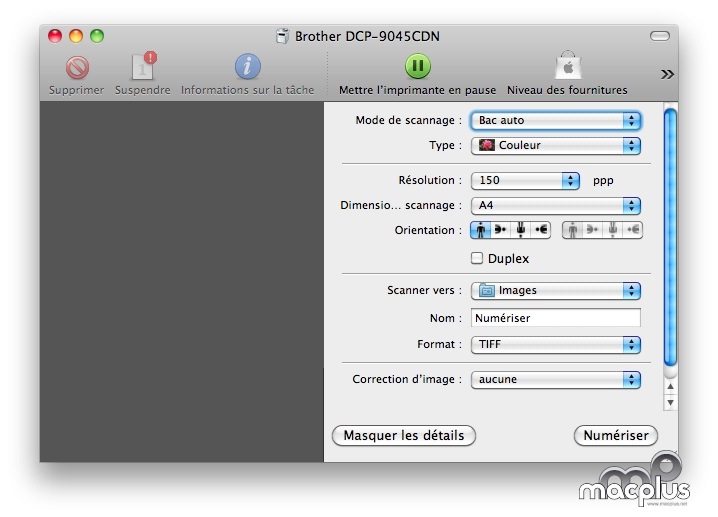This screenshot has height=517, width=718.
Task: Click the blue vertical scrollbar thumb
Action: pyautogui.click(x=670, y=237)
